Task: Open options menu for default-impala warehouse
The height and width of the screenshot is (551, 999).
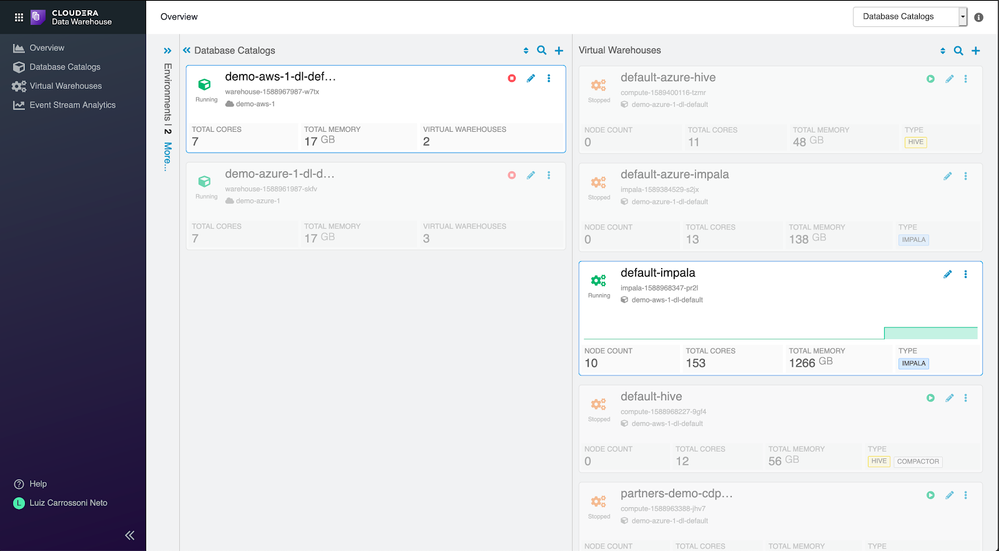Action: (965, 274)
